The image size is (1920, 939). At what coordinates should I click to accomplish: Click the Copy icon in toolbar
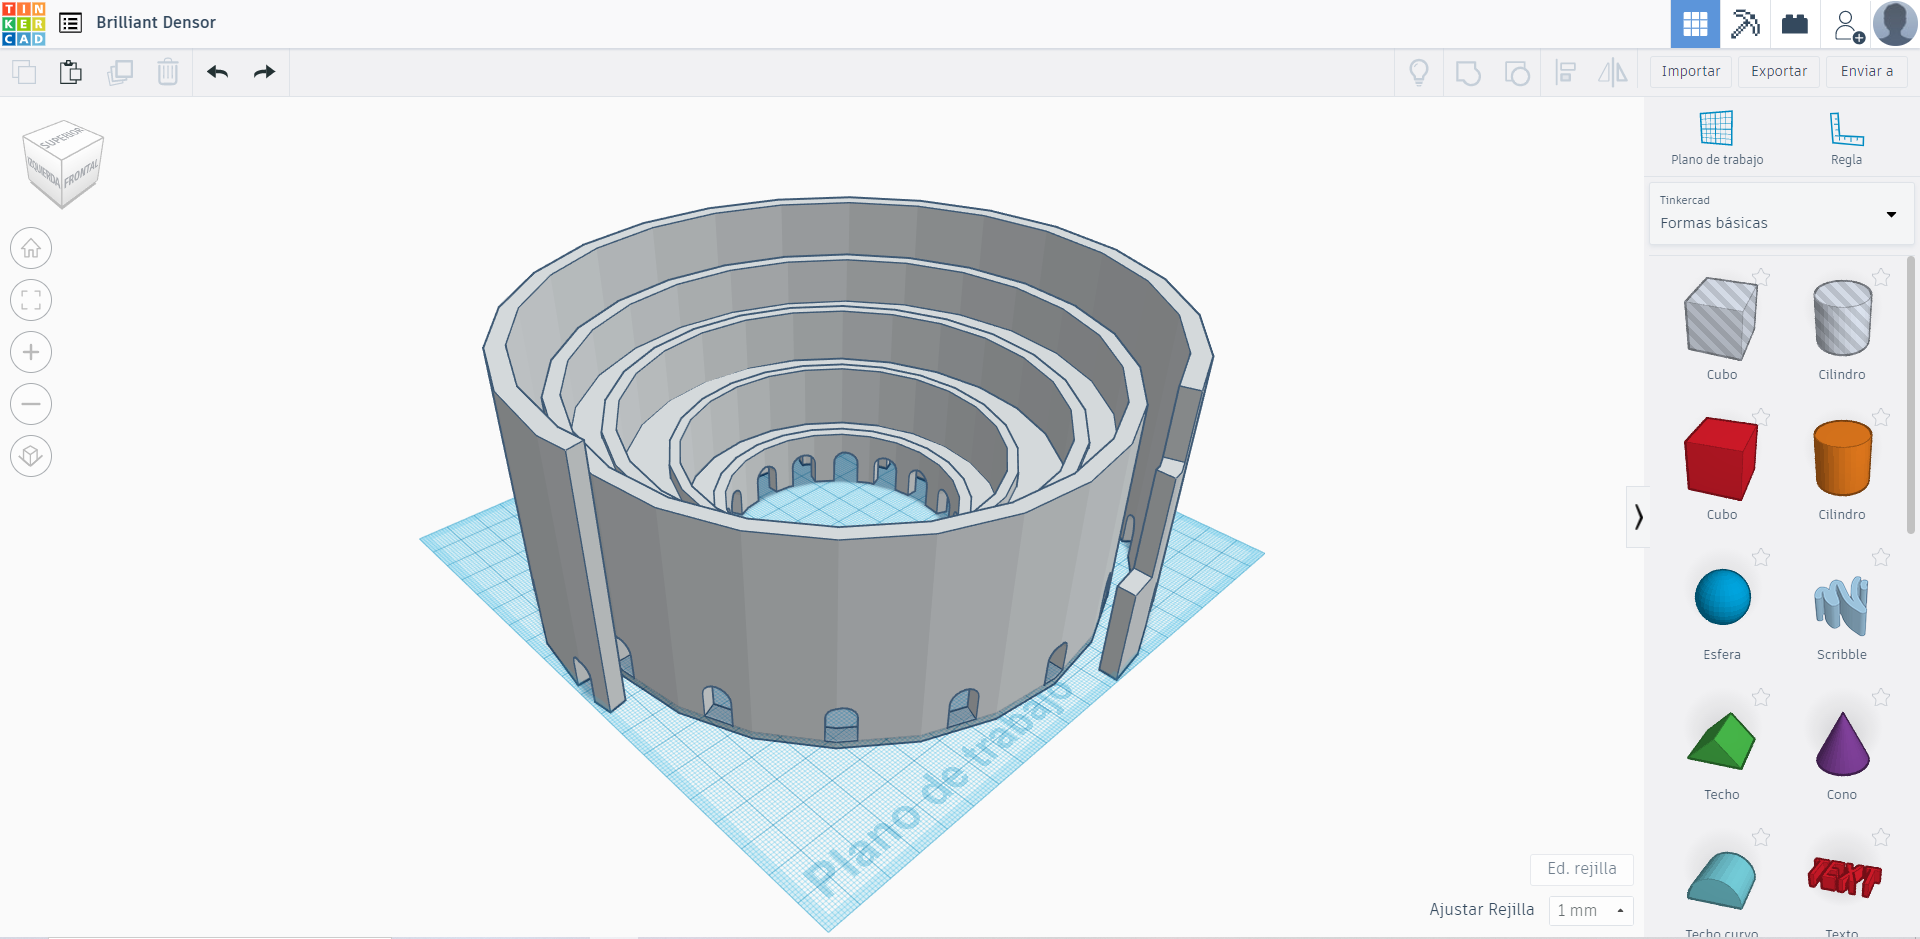pos(24,72)
